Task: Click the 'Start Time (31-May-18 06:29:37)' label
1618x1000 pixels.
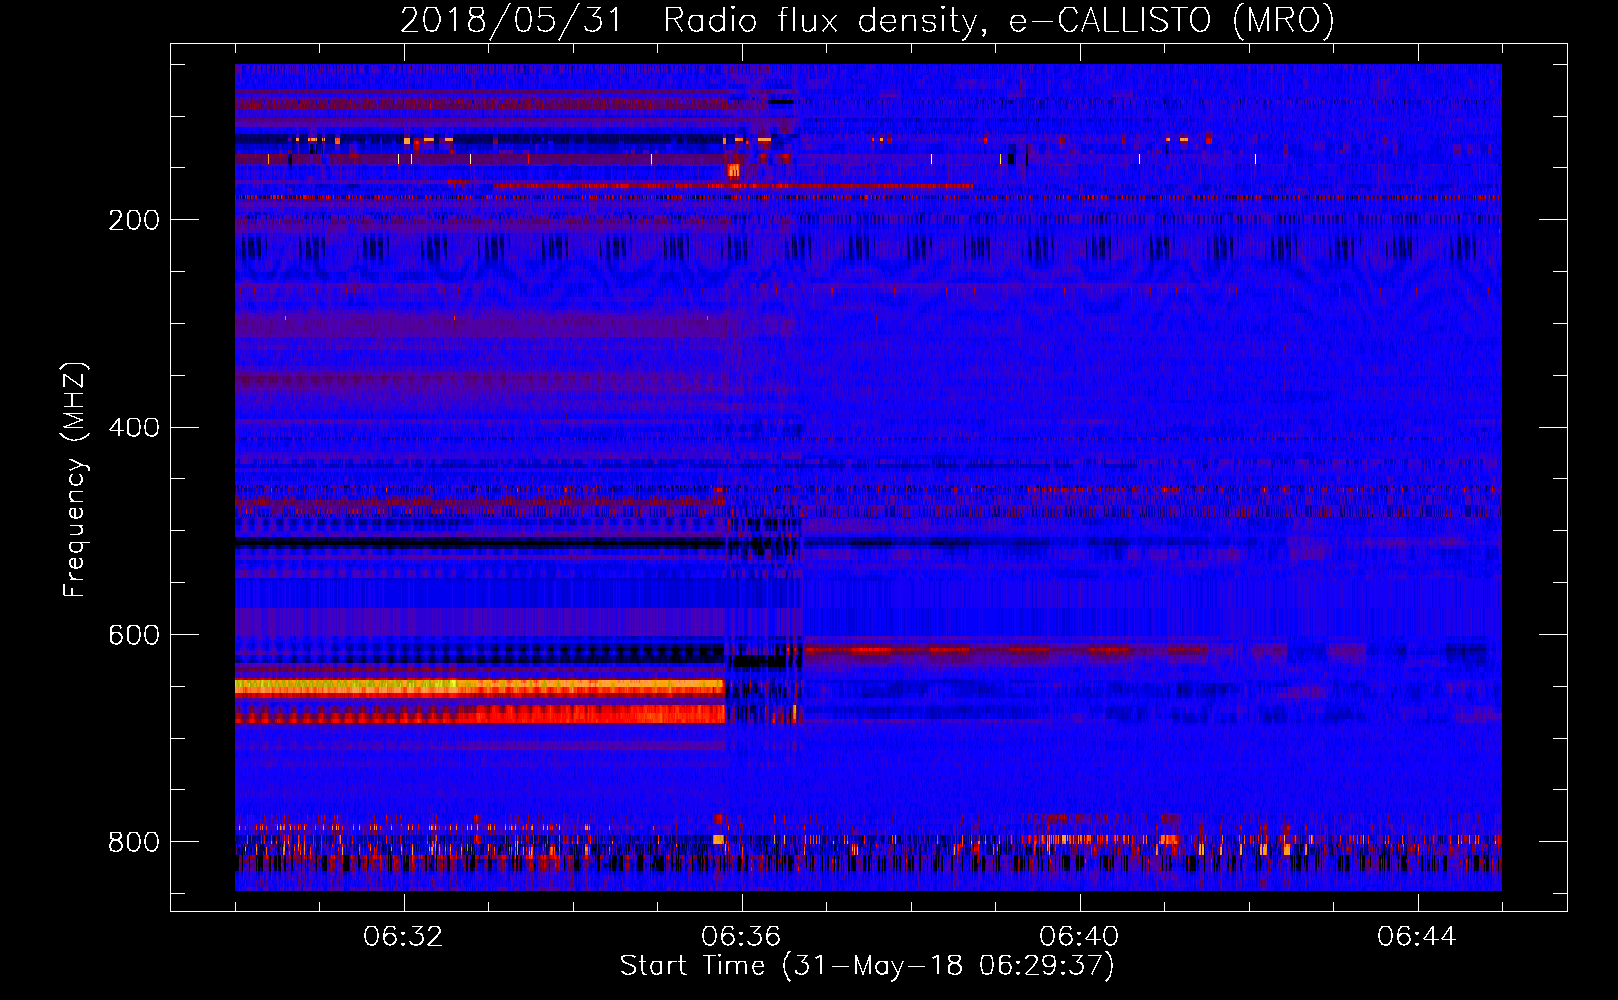Action: tap(867, 966)
